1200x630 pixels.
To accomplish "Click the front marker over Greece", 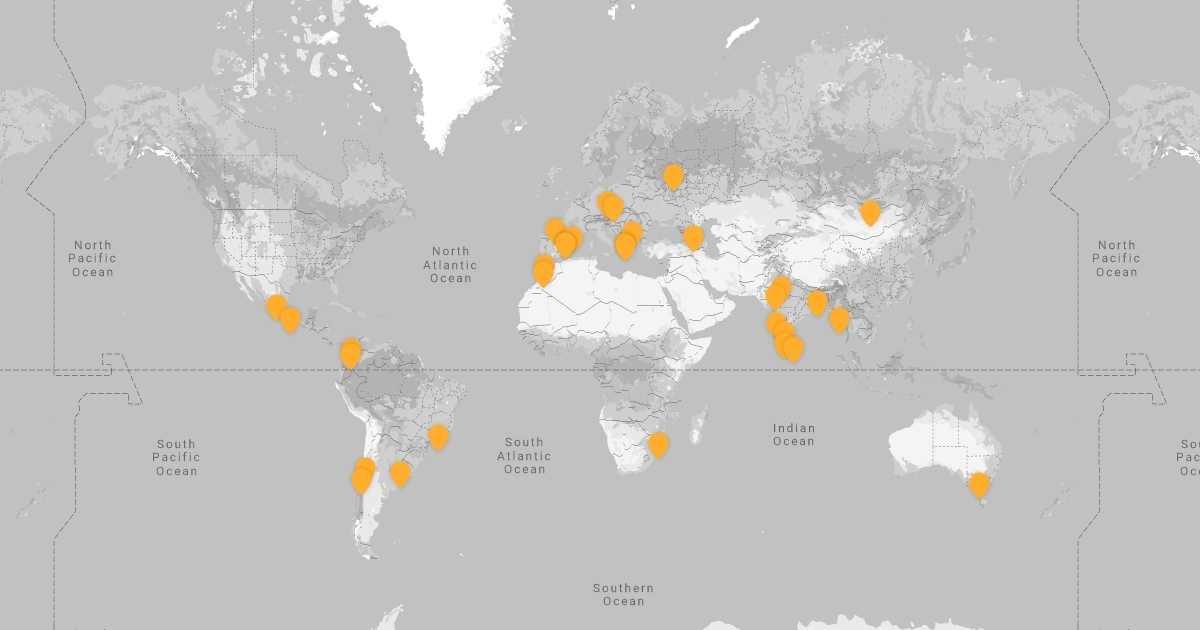I will point(625,245).
